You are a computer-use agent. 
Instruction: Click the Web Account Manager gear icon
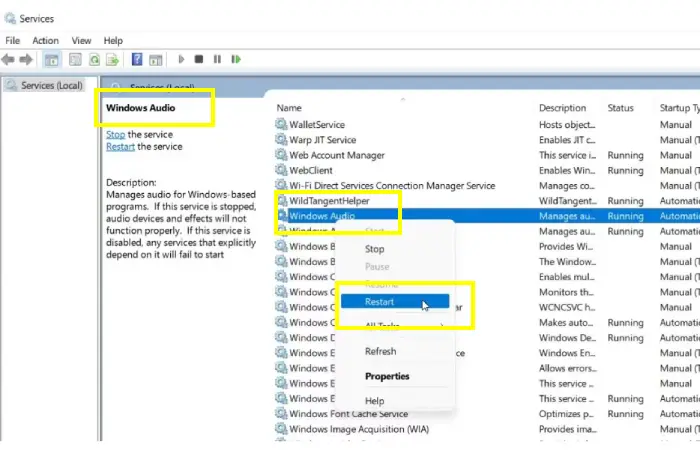(x=281, y=155)
